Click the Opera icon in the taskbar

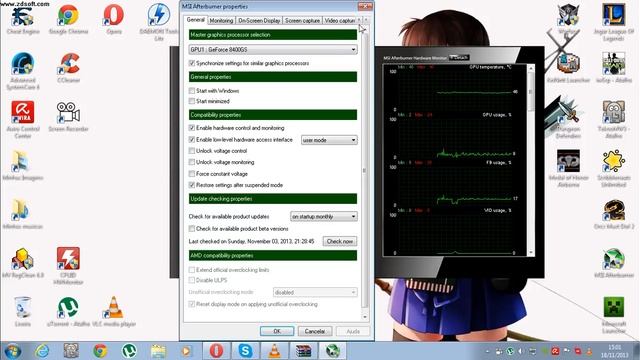(216, 351)
